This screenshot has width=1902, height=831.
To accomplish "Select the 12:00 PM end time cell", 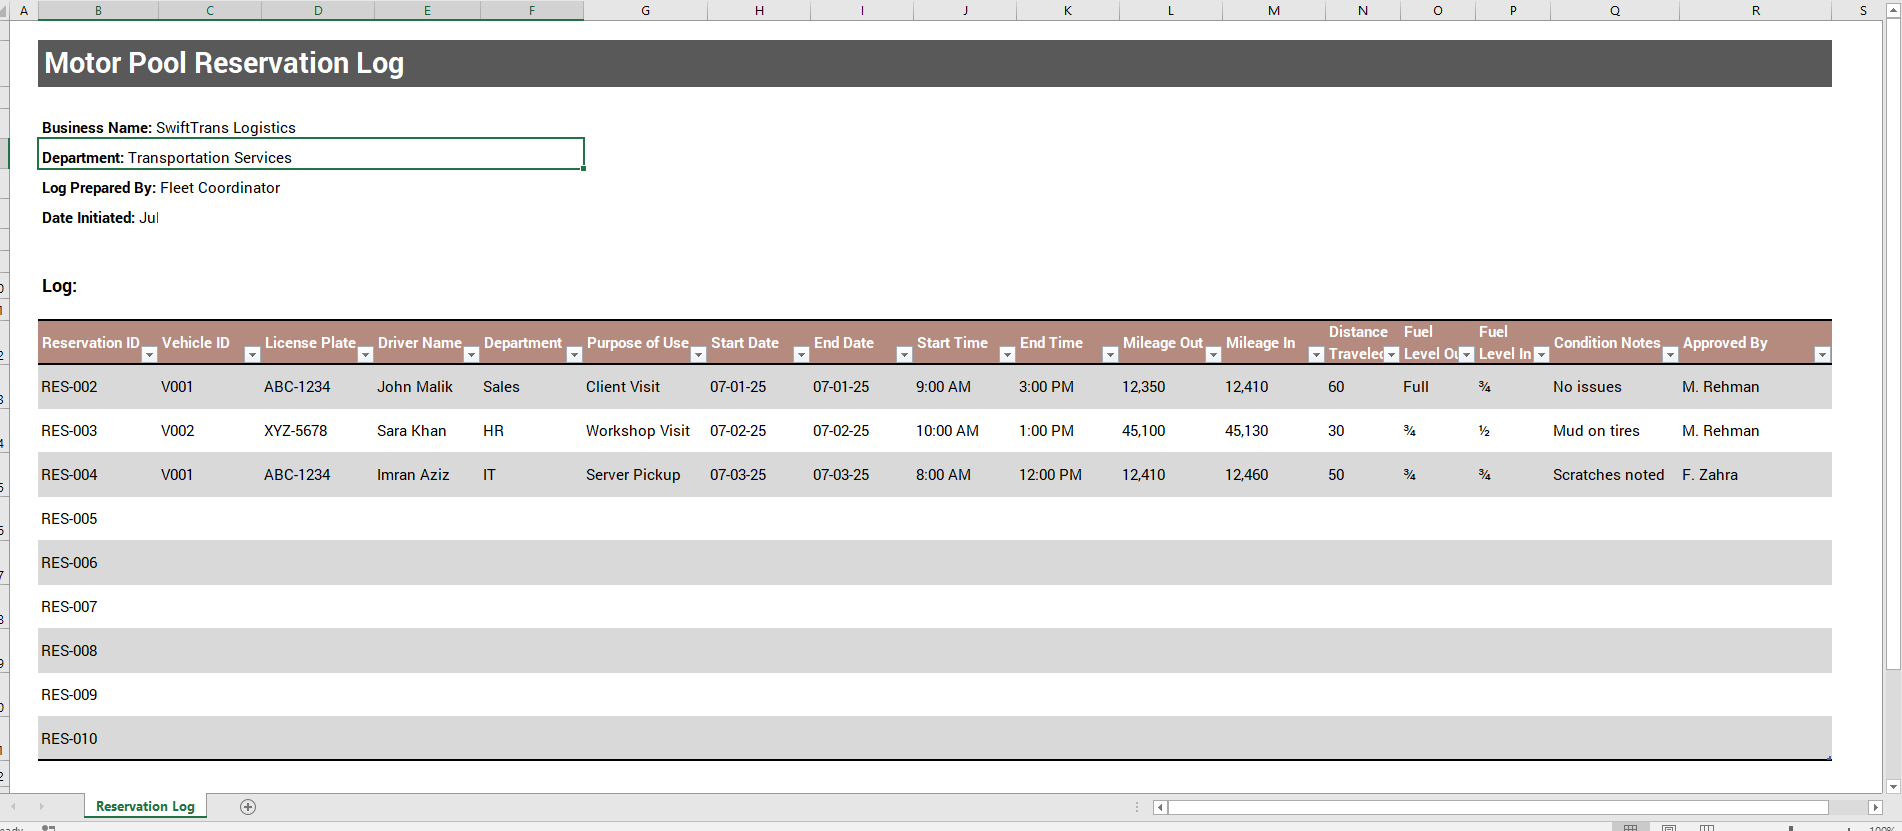I will [1068, 475].
